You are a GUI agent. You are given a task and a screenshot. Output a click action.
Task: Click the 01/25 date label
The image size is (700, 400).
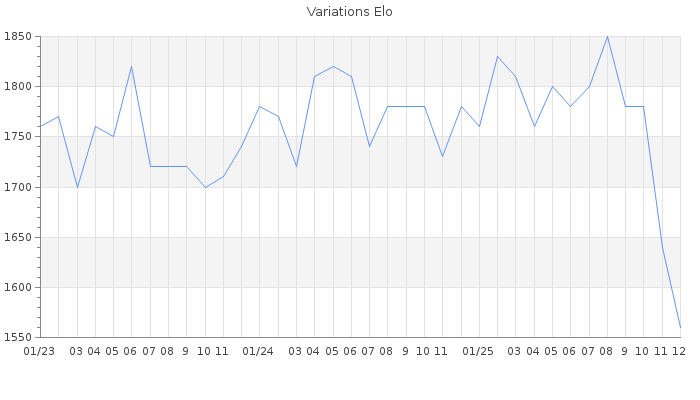[x=479, y=351]
